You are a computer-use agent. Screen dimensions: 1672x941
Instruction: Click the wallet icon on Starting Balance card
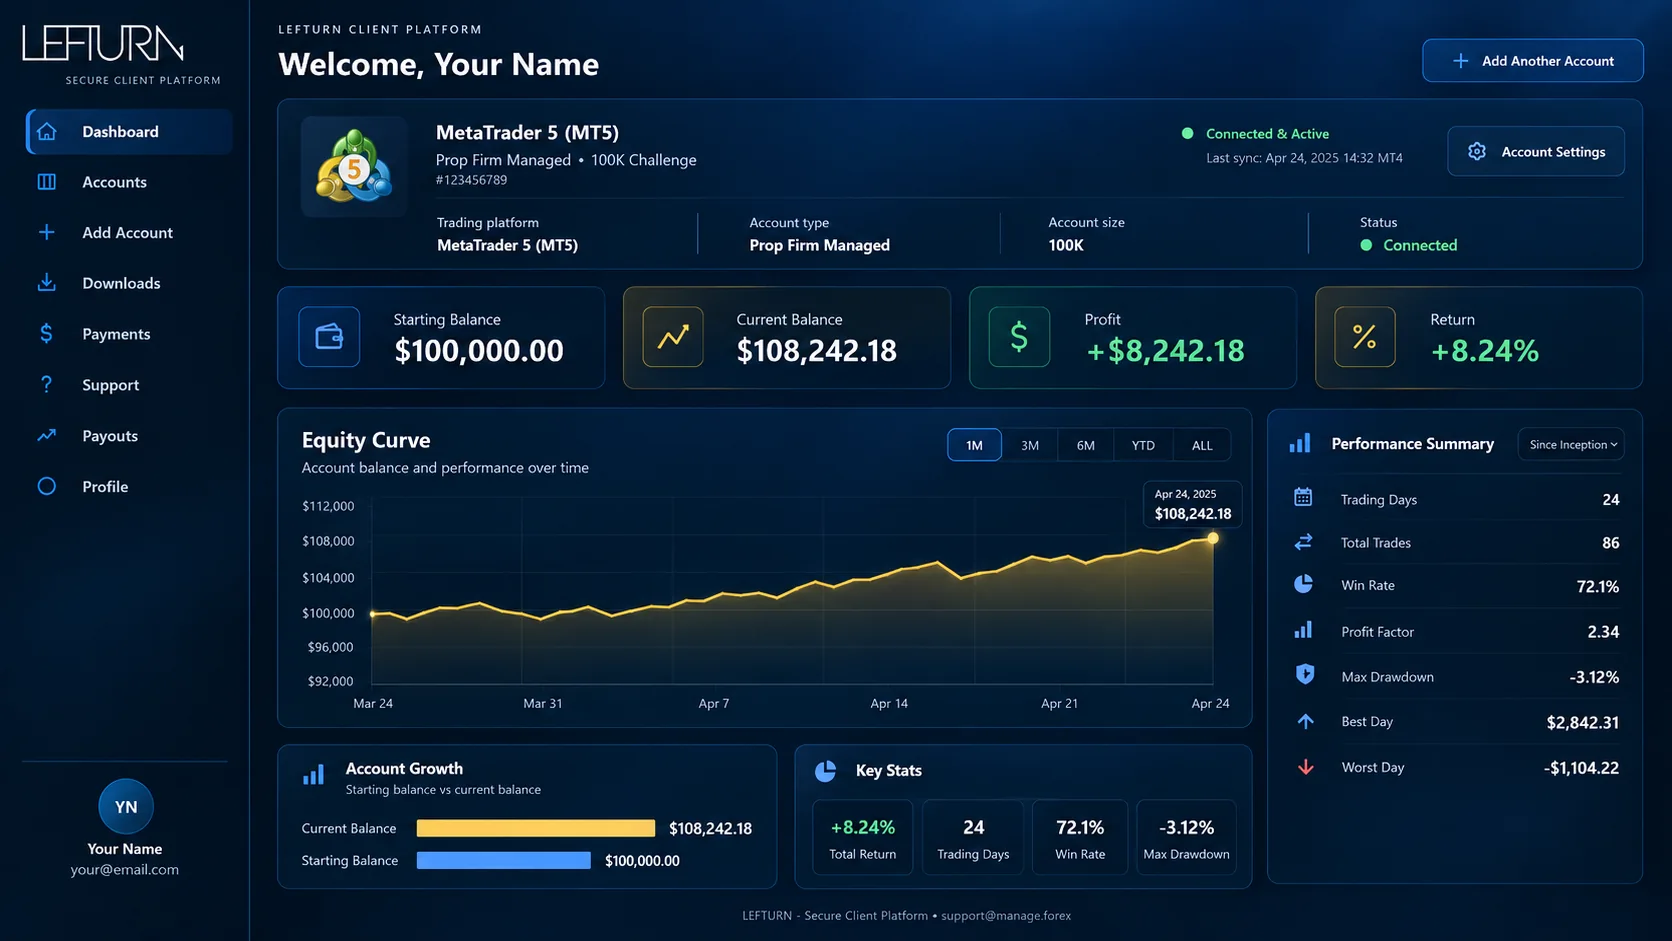tap(329, 337)
